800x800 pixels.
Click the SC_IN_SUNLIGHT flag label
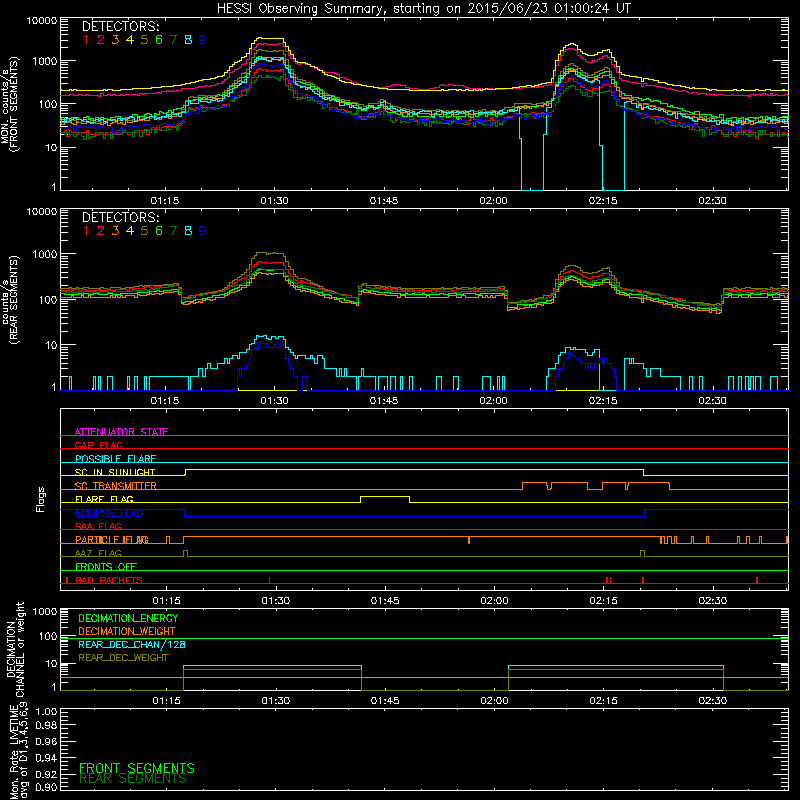(x=115, y=472)
